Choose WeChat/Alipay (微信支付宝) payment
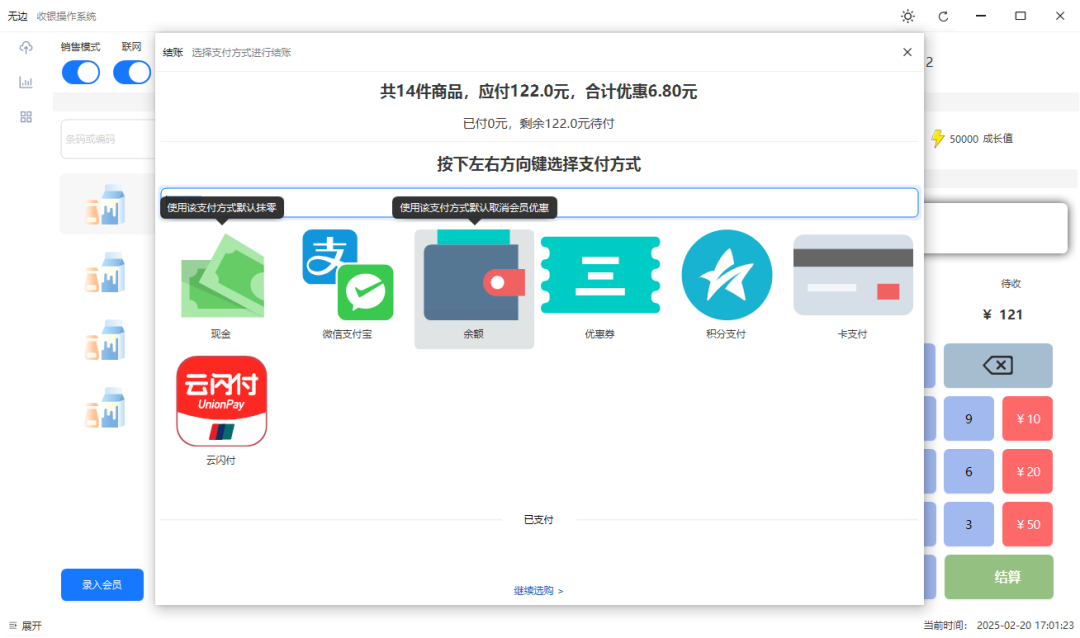Screen dimensions: 1080x638 [348, 275]
